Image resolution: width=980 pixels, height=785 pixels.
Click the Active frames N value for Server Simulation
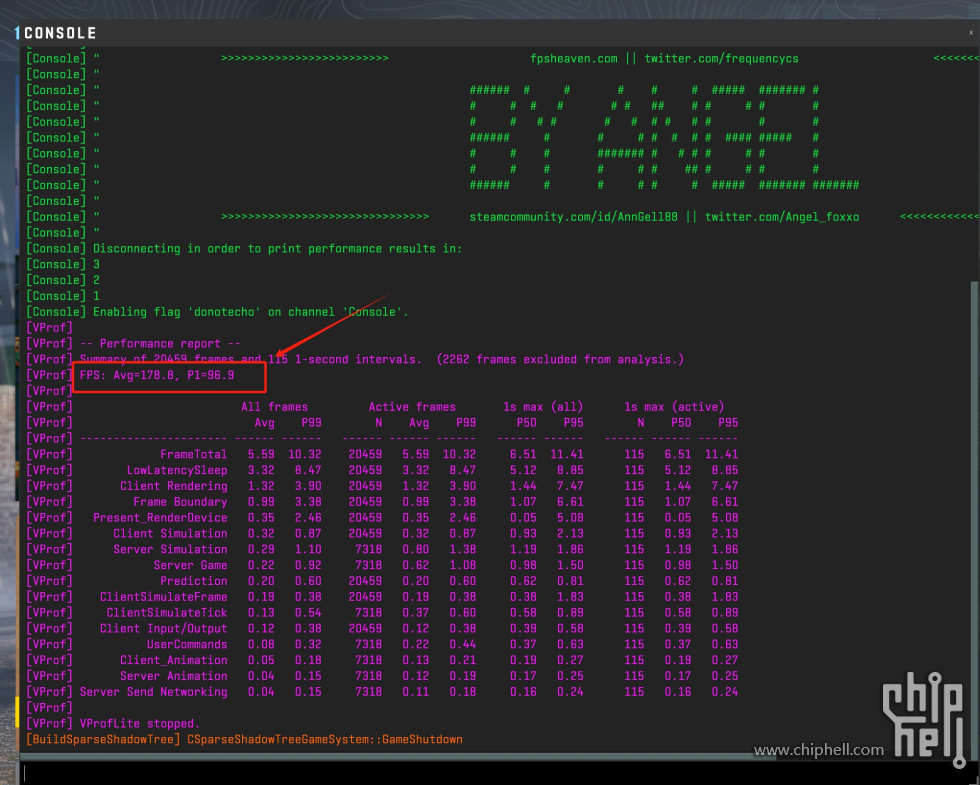pyautogui.click(x=368, y=549)
